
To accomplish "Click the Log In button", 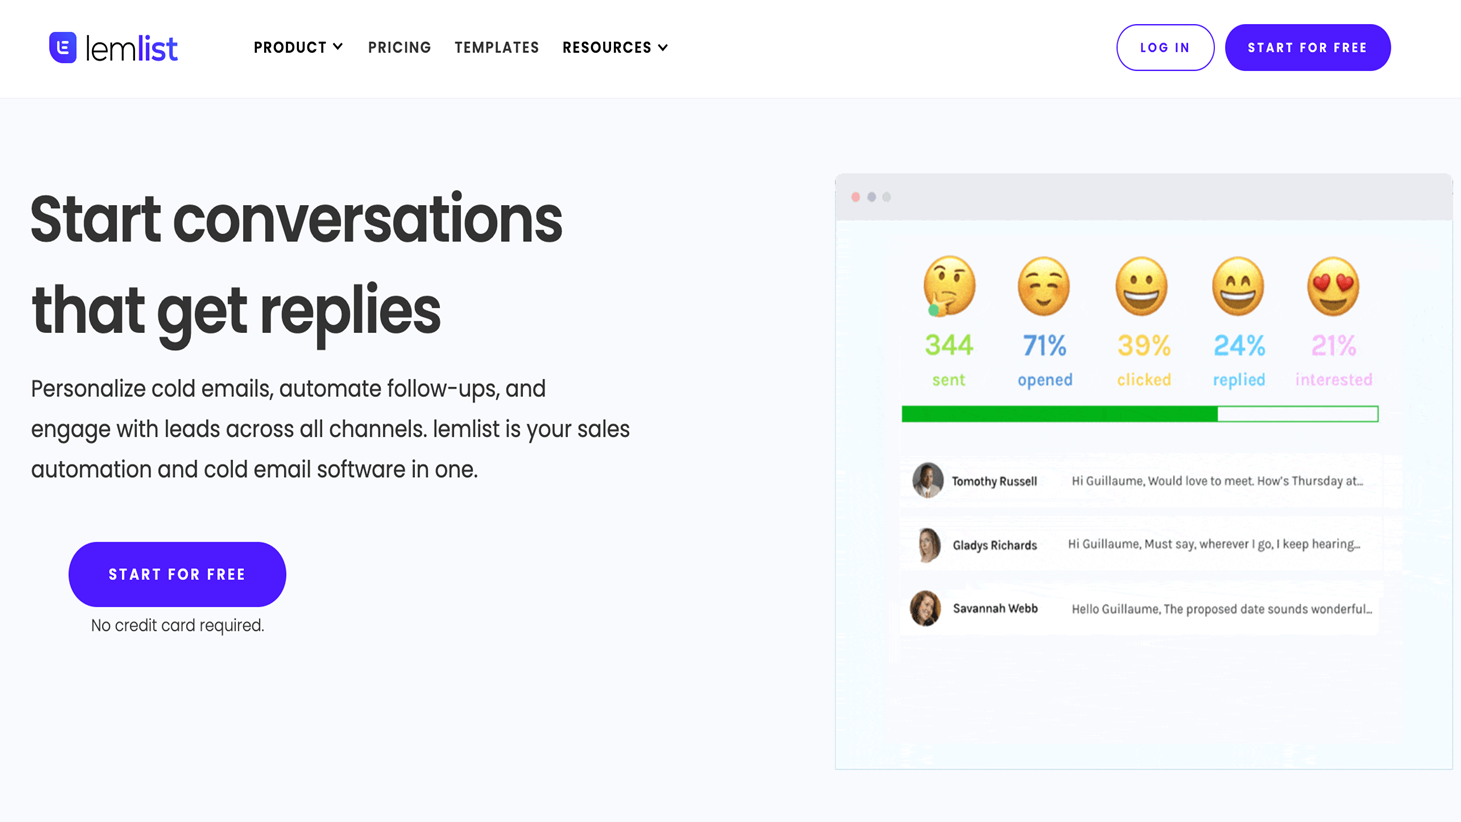I will coord(1165,47).
